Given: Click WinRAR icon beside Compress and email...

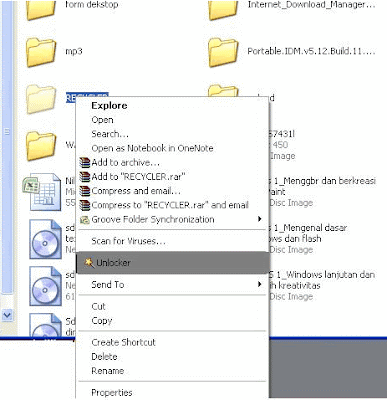Looking at the screenshot, I should pyautogui.click(x=85, y=191).
